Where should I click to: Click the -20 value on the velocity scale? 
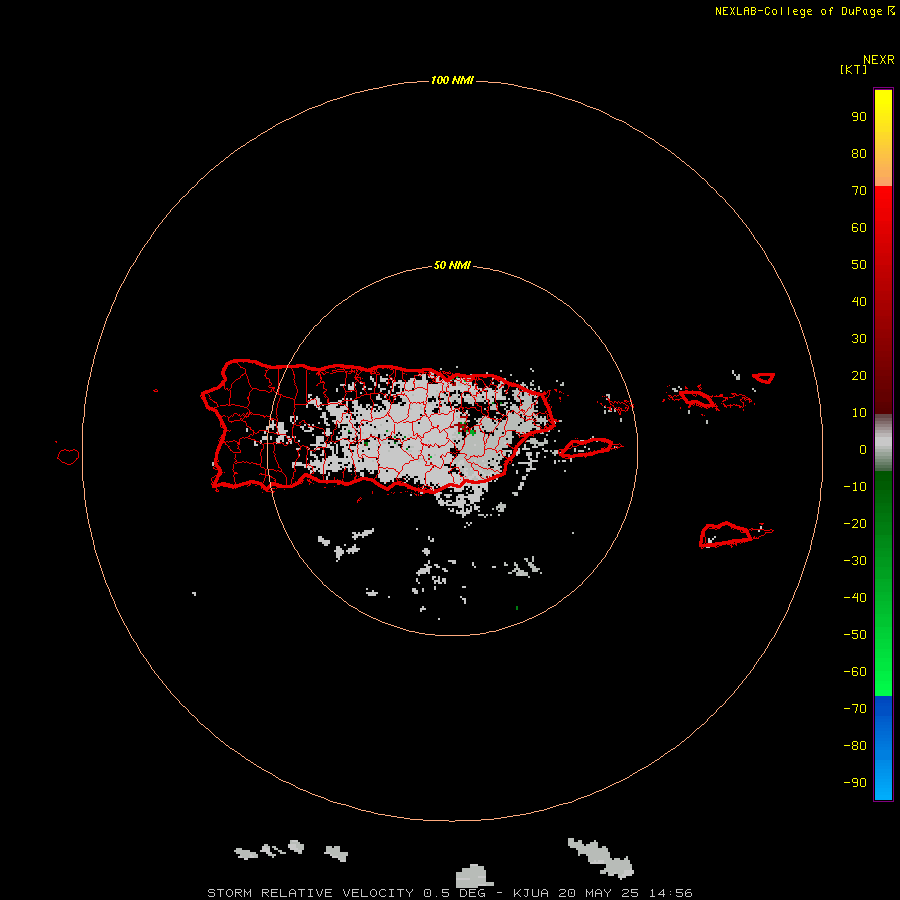tap(855, 524)
